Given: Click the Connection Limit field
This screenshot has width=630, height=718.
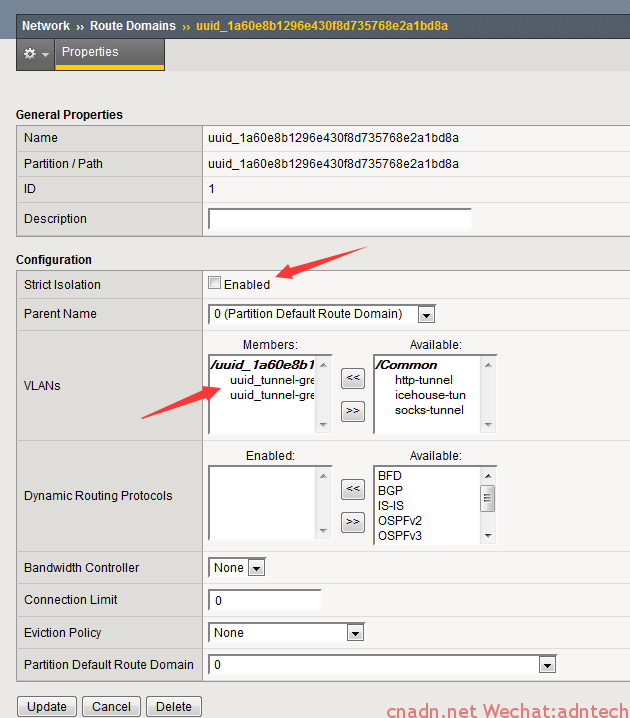Looking at the screenshot, I should coord(265,600).
